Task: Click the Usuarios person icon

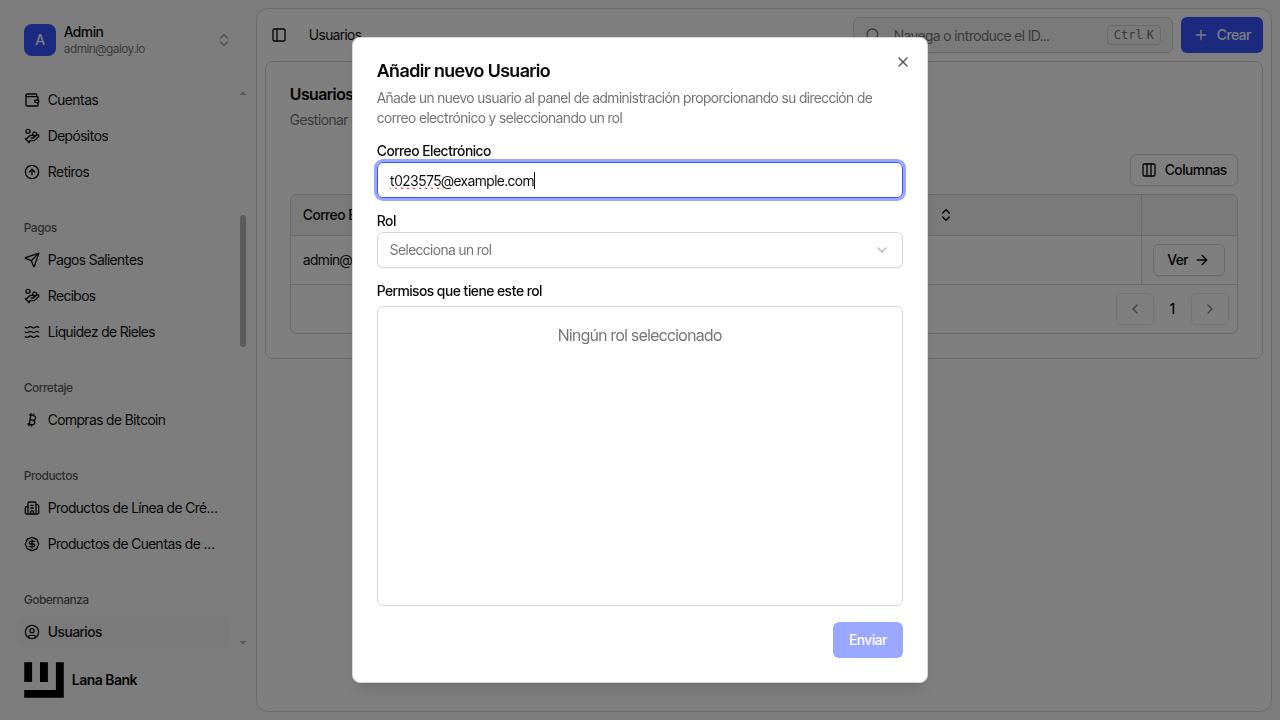Action: click(x=32, y=632)
